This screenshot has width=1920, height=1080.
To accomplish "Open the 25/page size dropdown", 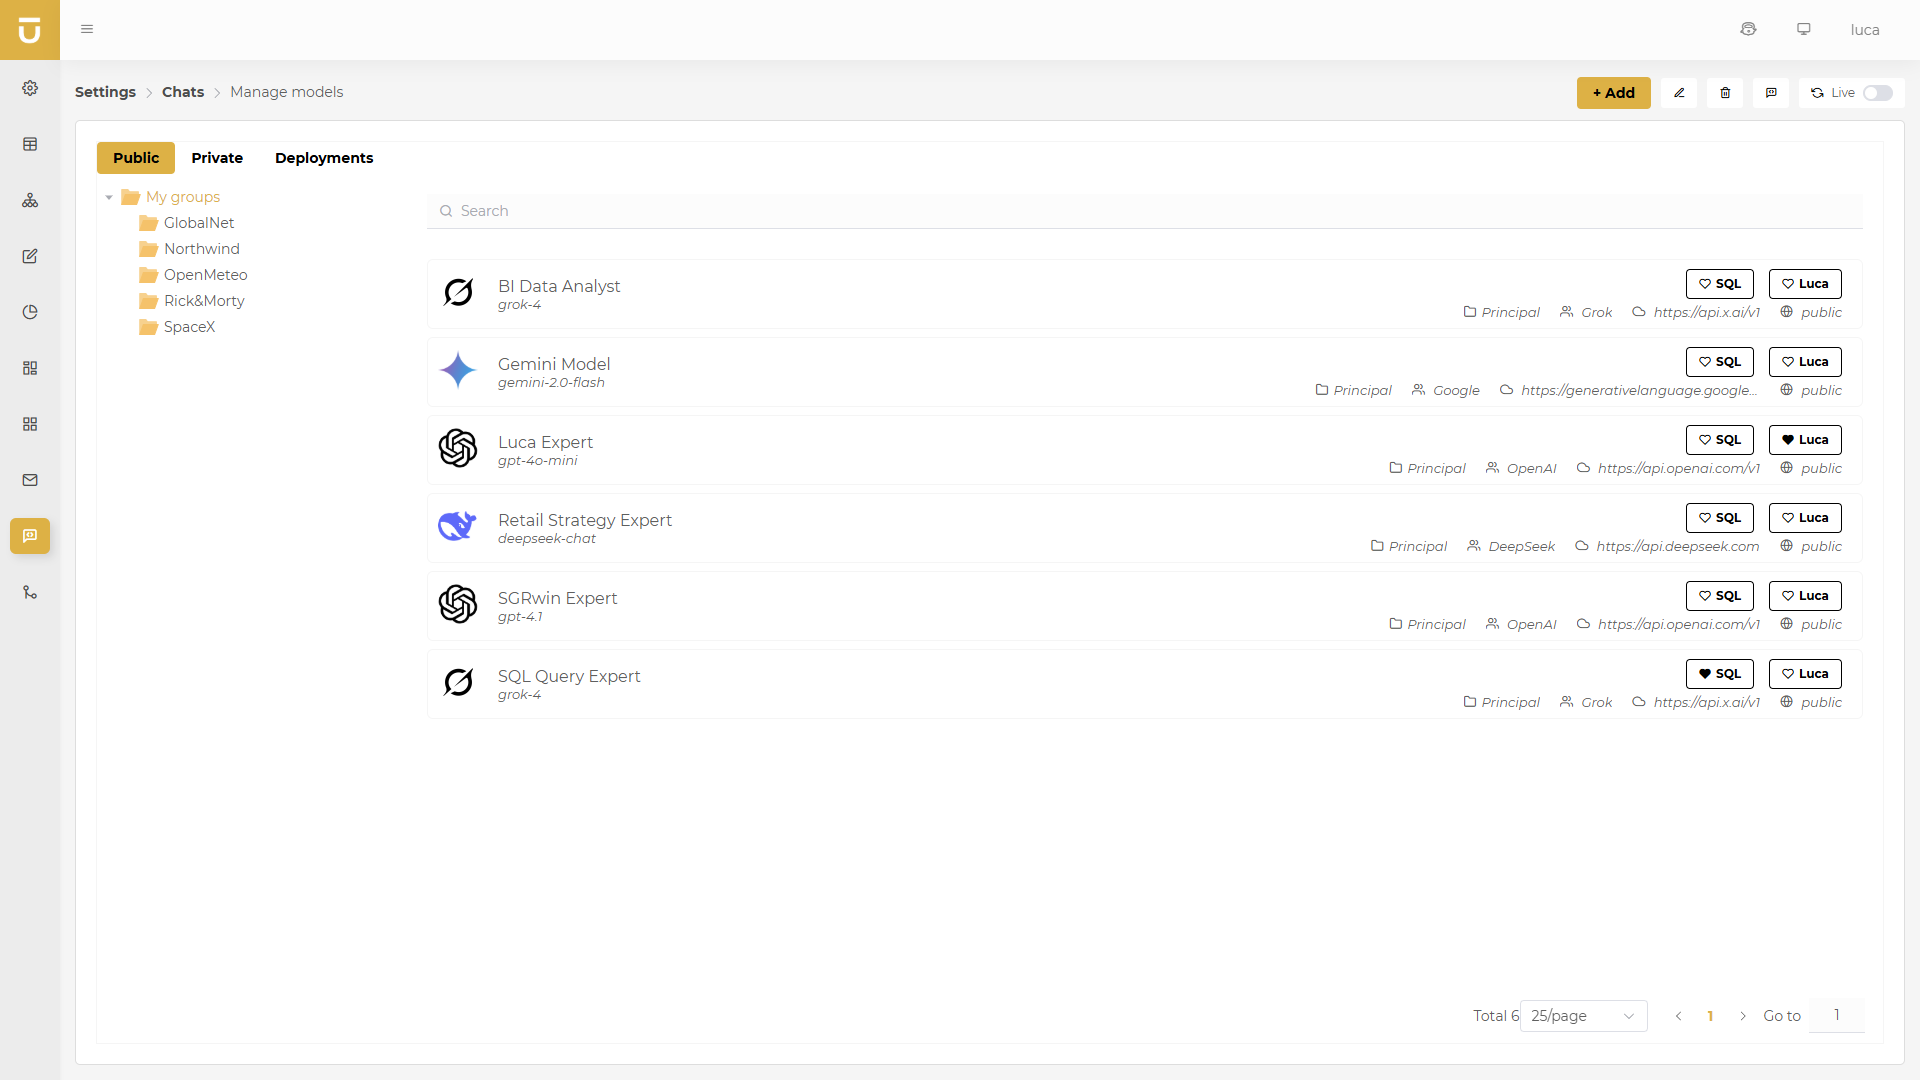I will point(1582,1016).
